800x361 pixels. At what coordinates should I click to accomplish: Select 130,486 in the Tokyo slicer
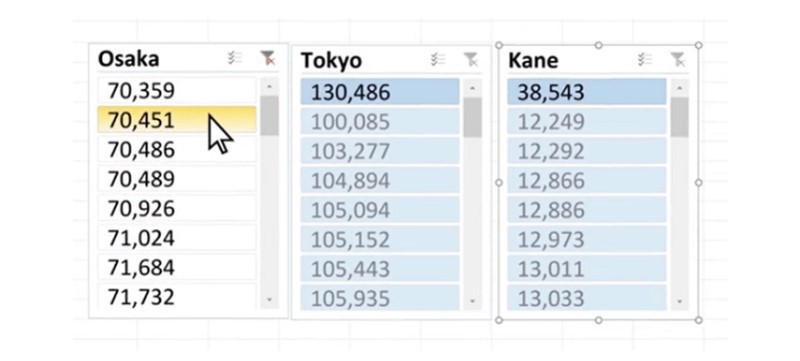(x=380, y=92)
